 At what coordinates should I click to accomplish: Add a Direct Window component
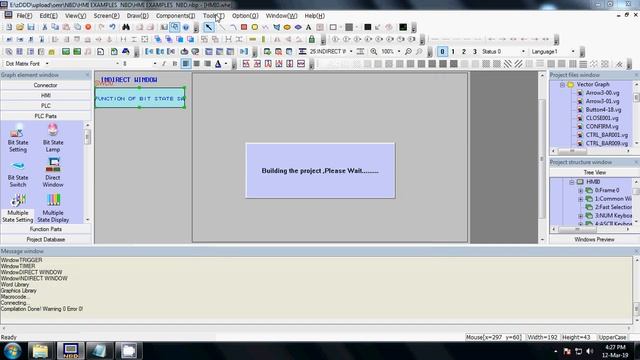[x=53, y=173]
